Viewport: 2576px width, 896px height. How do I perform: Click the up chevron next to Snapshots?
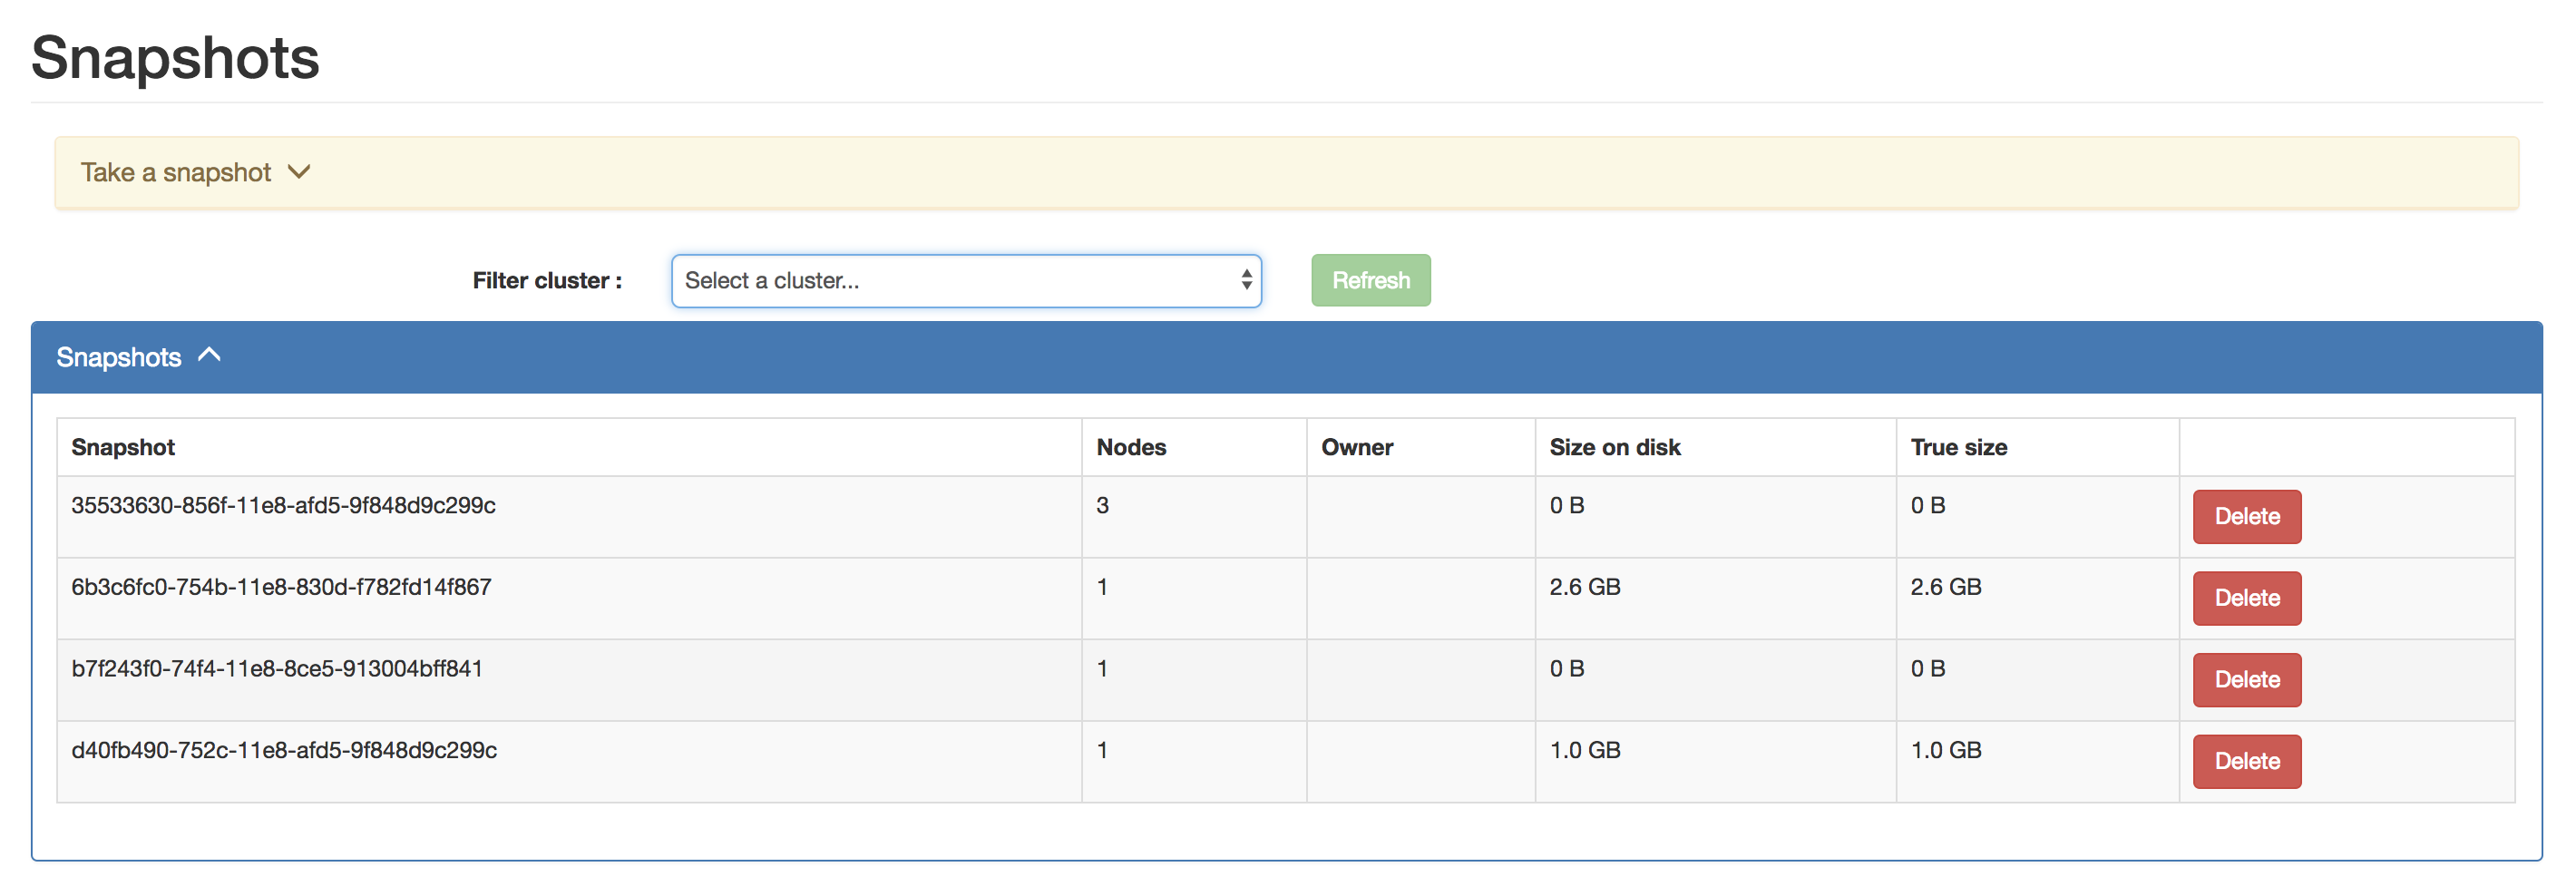(x=209, y=355)
